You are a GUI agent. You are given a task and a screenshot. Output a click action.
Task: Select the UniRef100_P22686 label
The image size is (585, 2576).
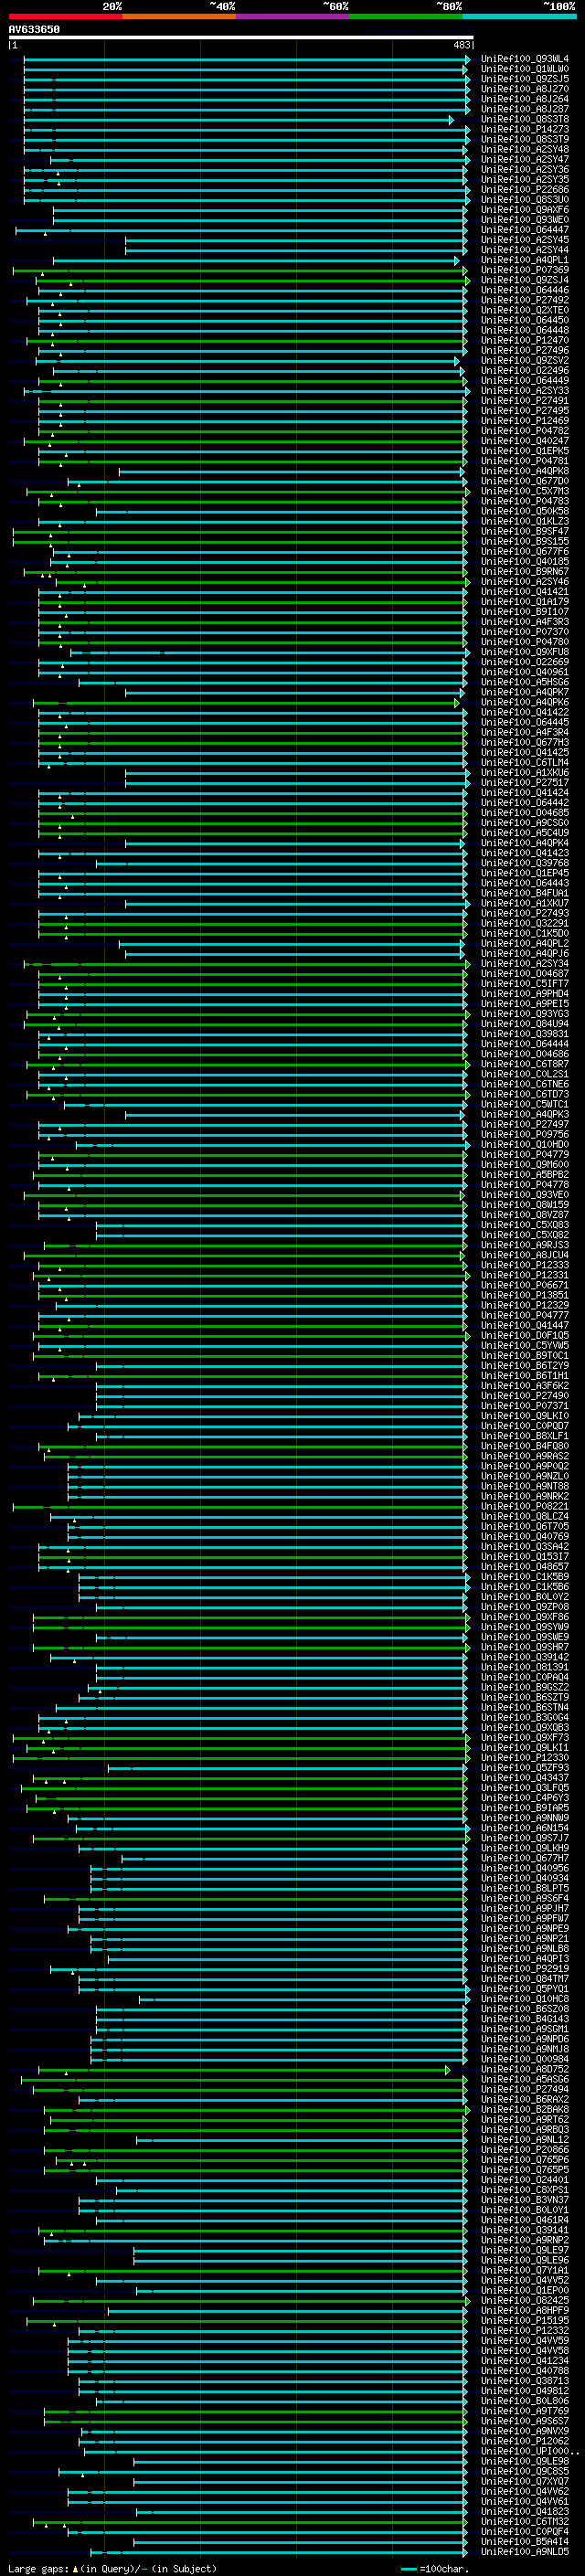tap(525, 190)
